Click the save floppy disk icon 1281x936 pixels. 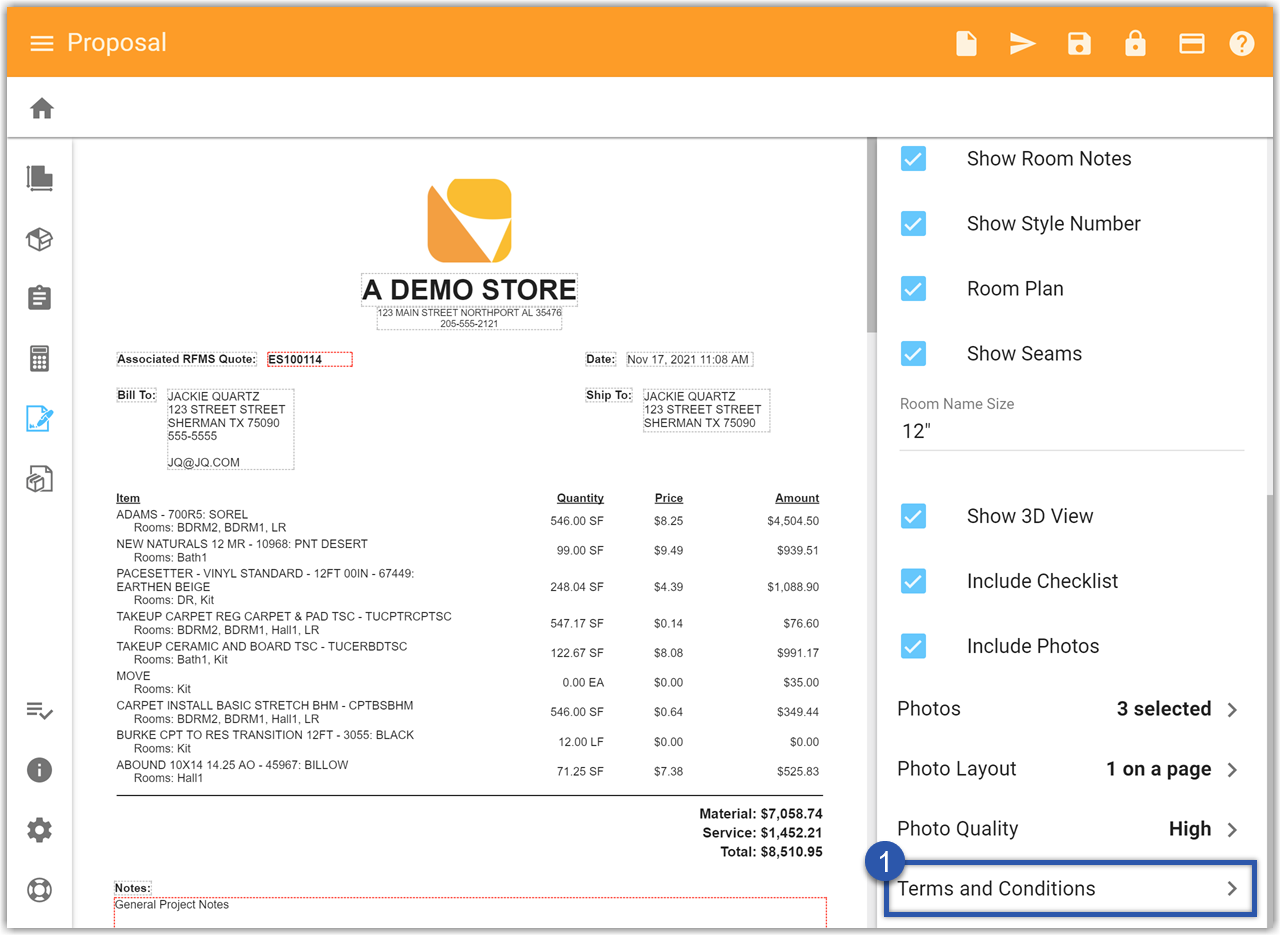point(1079,43)
